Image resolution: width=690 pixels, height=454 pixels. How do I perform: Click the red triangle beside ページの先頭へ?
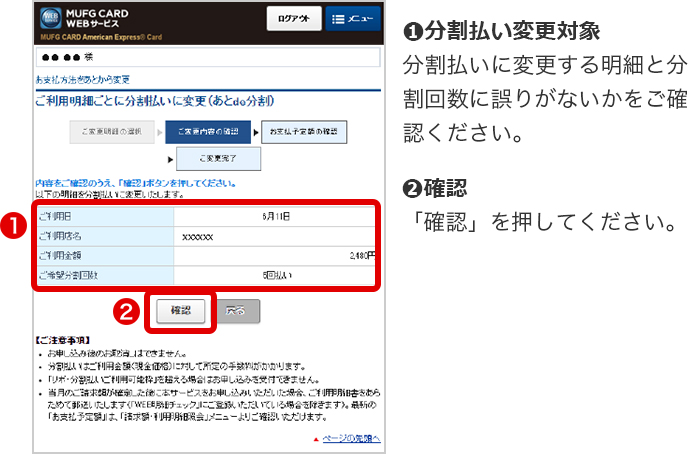[x=316, y=438]
